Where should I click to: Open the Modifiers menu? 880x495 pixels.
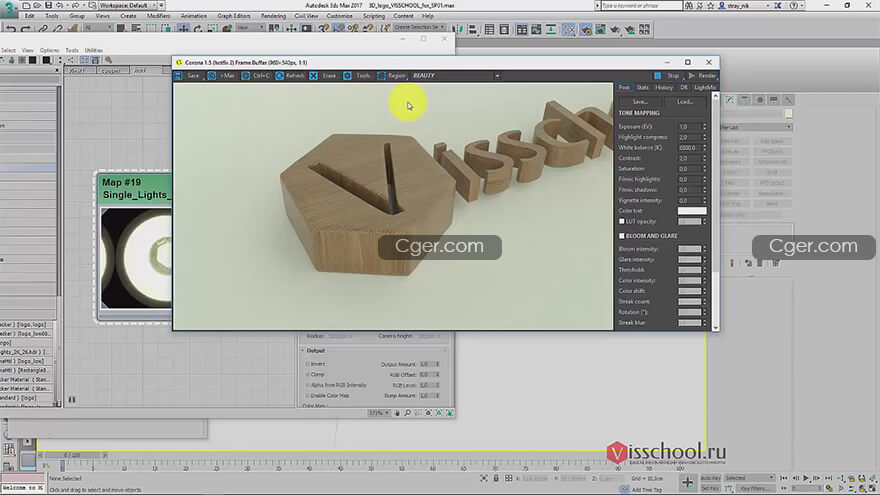pyautogui.click(x=158, y=16)
